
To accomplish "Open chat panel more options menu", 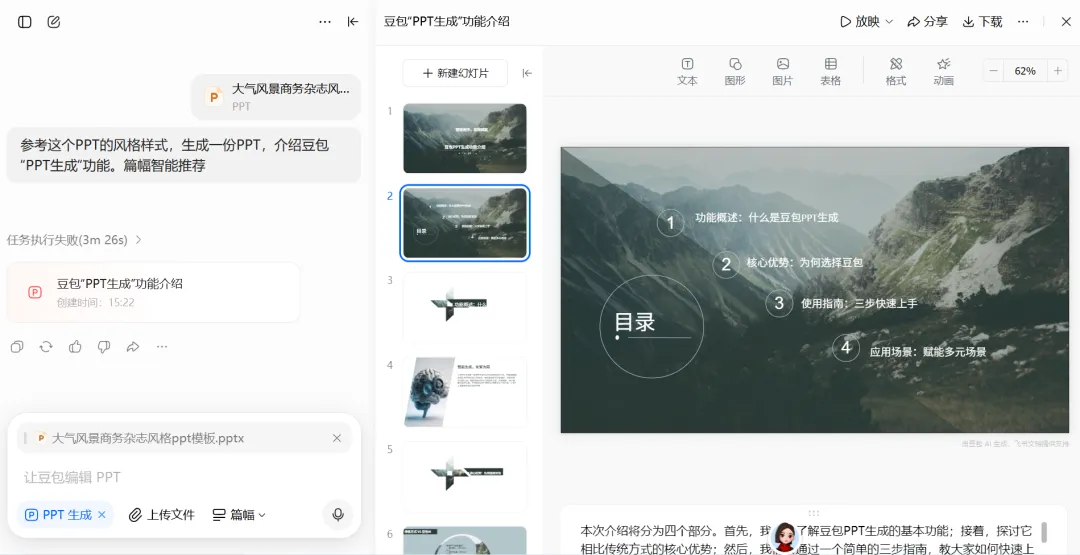I will coord(325,22).
